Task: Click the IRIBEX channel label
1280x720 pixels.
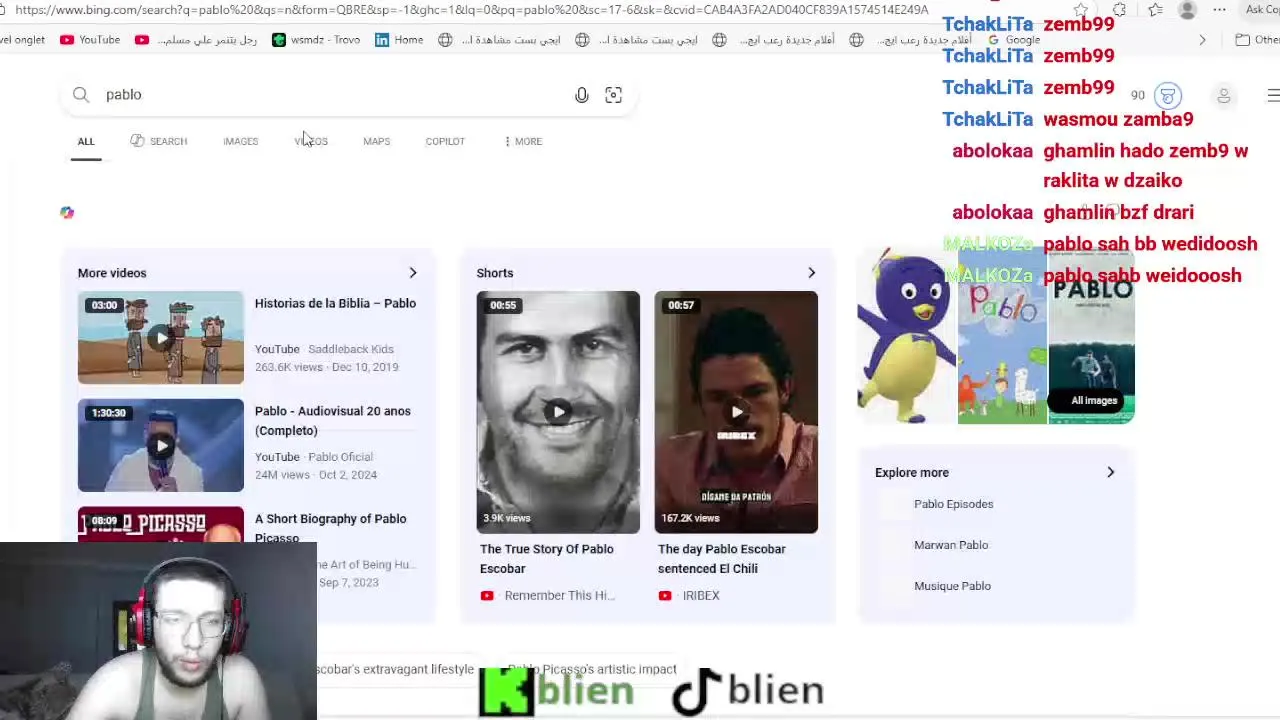Action: (701, 596)
